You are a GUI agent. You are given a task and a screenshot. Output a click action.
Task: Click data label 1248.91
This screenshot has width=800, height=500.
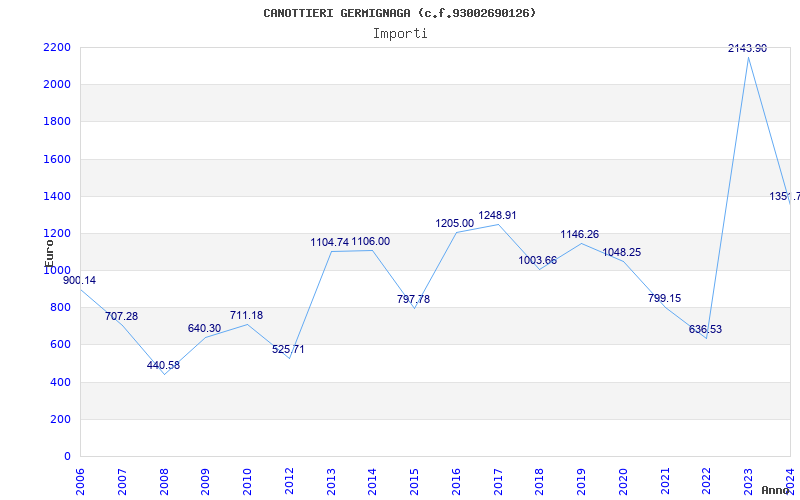coord(497,215)
